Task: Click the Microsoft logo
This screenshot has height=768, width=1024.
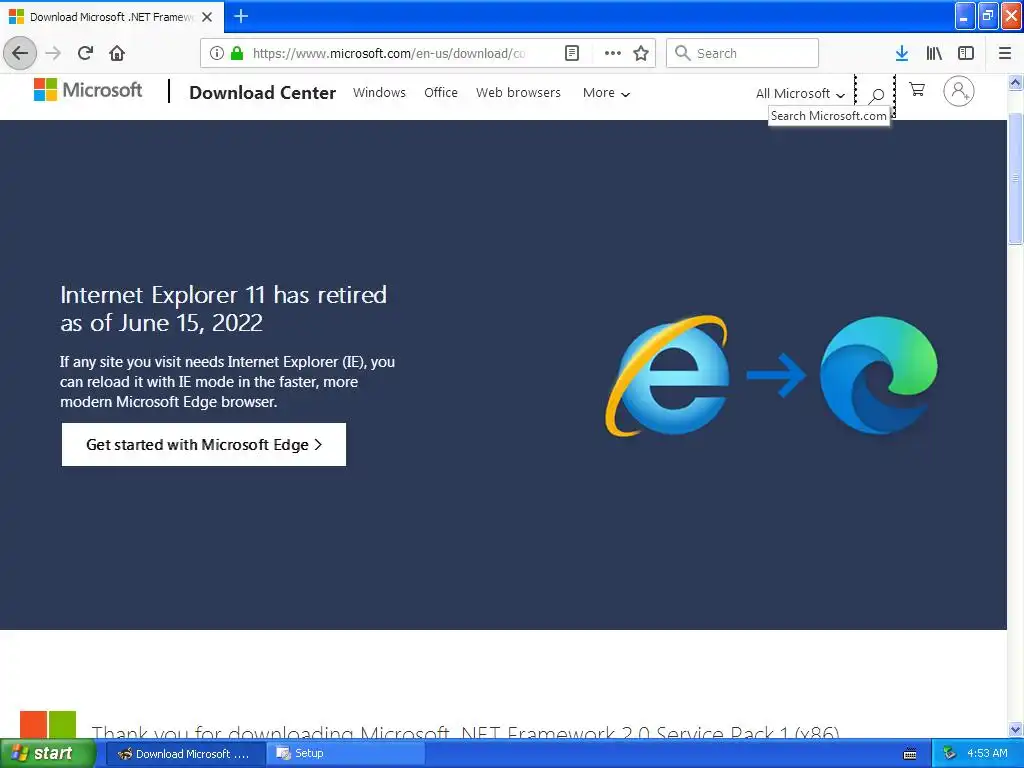Action: pos(88,90)
